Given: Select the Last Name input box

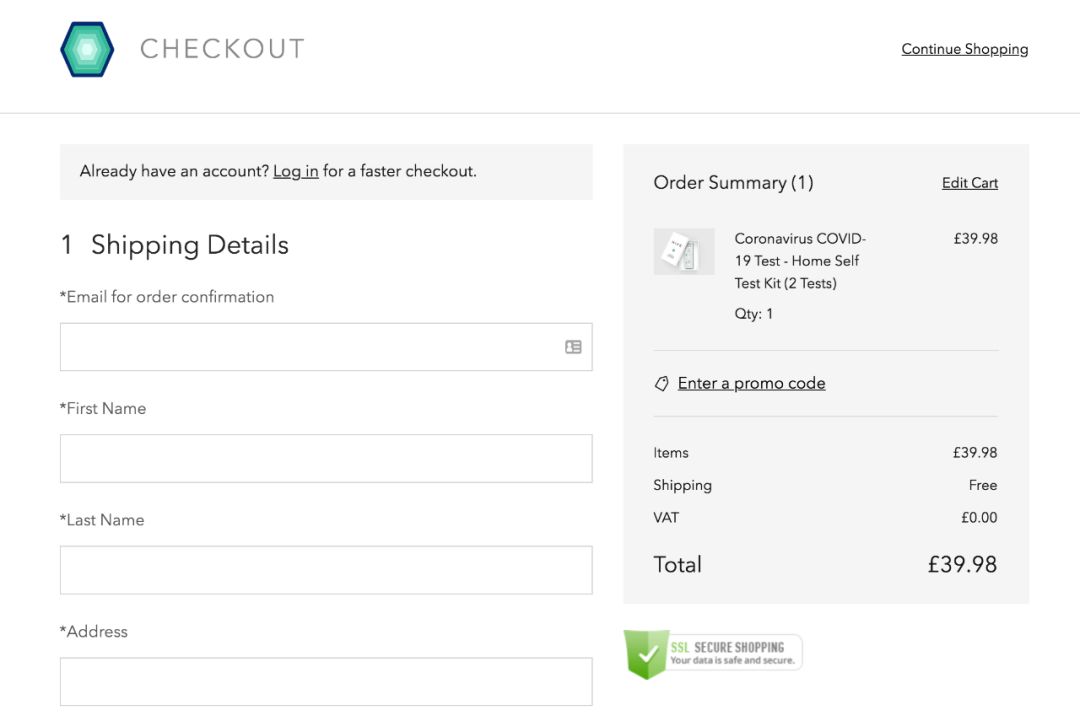Looking at the screenshot, I should [x=326, y=570].
